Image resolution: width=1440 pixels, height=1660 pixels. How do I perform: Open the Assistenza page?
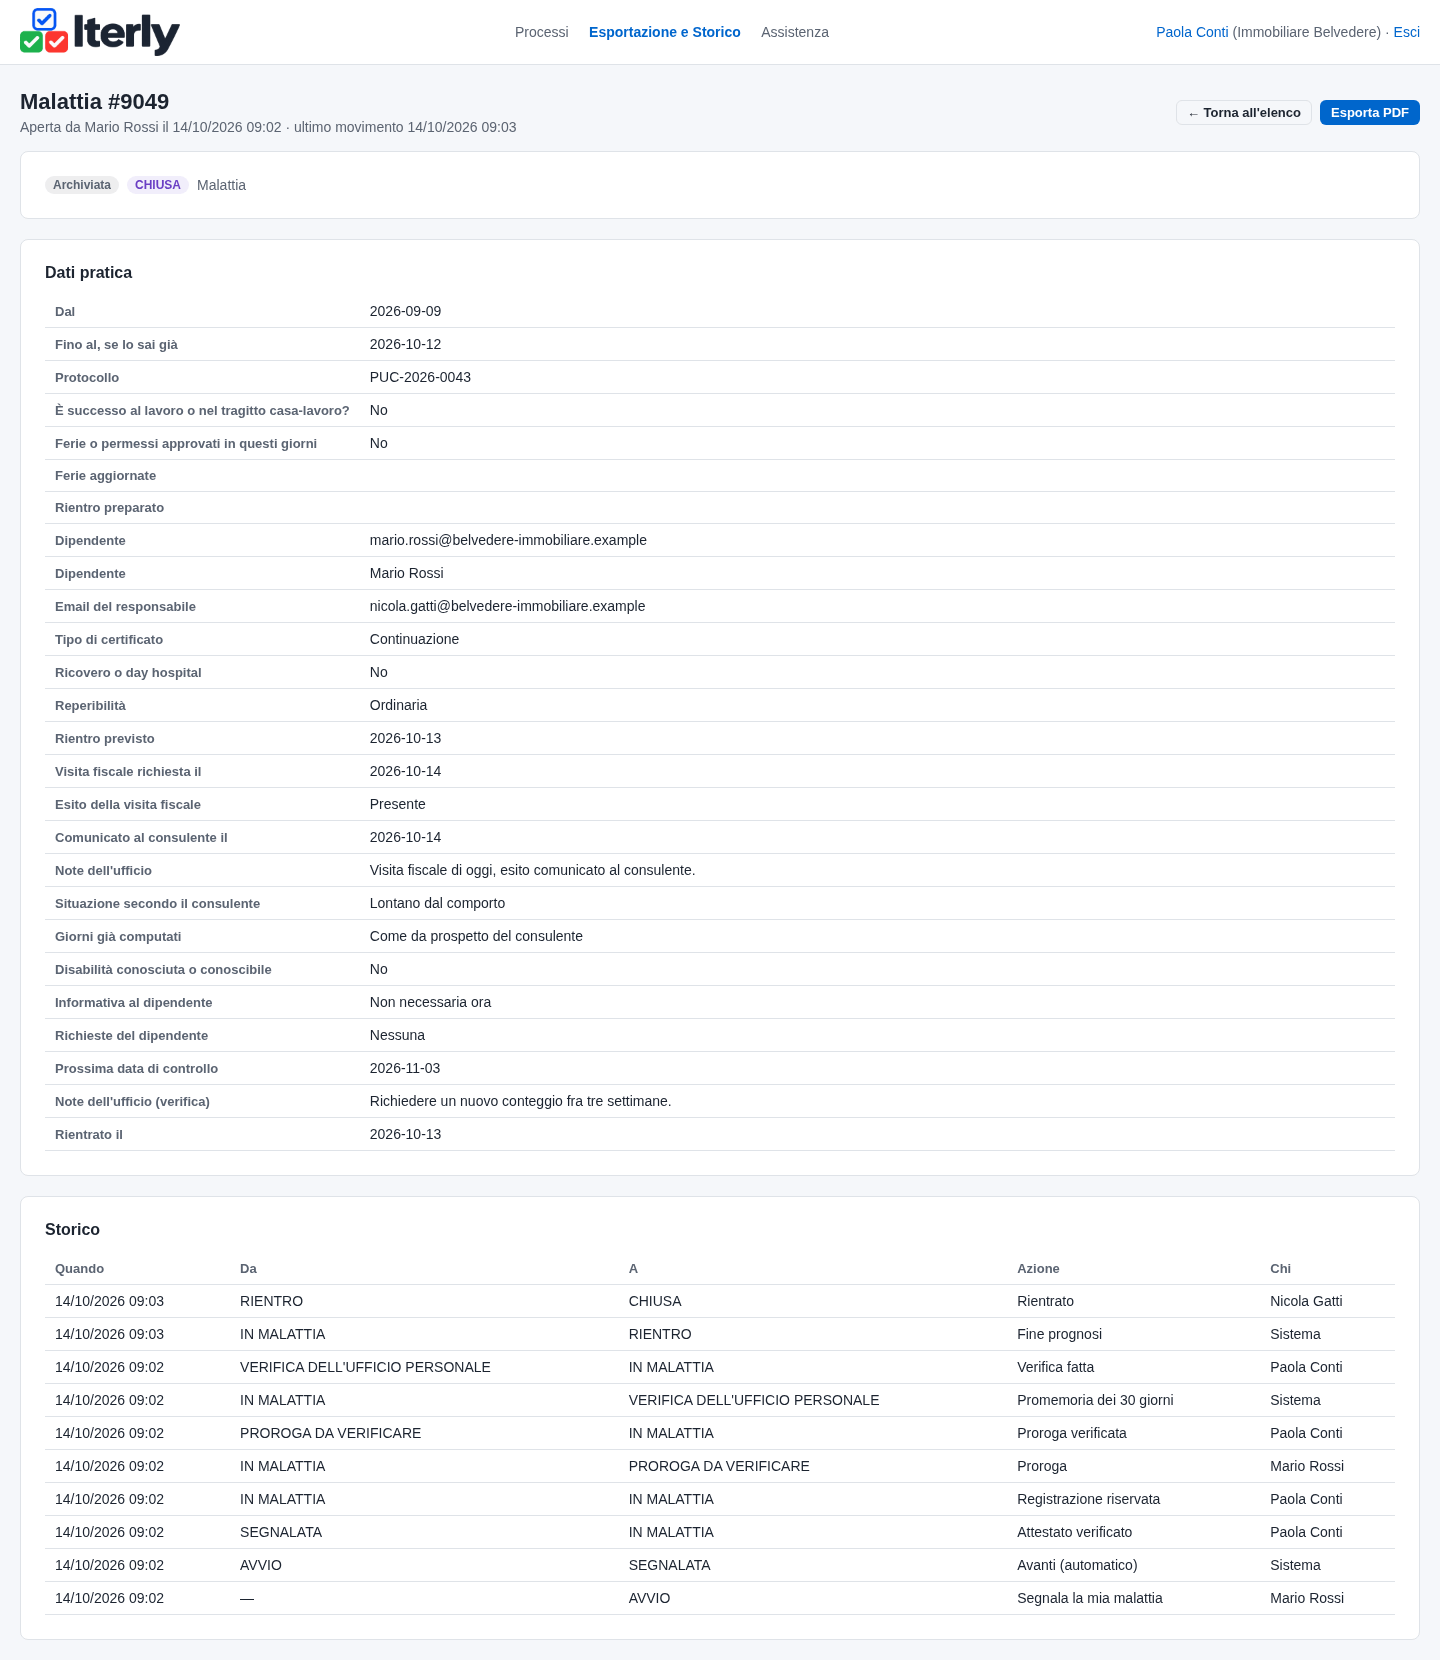click(x=795, y=32)
